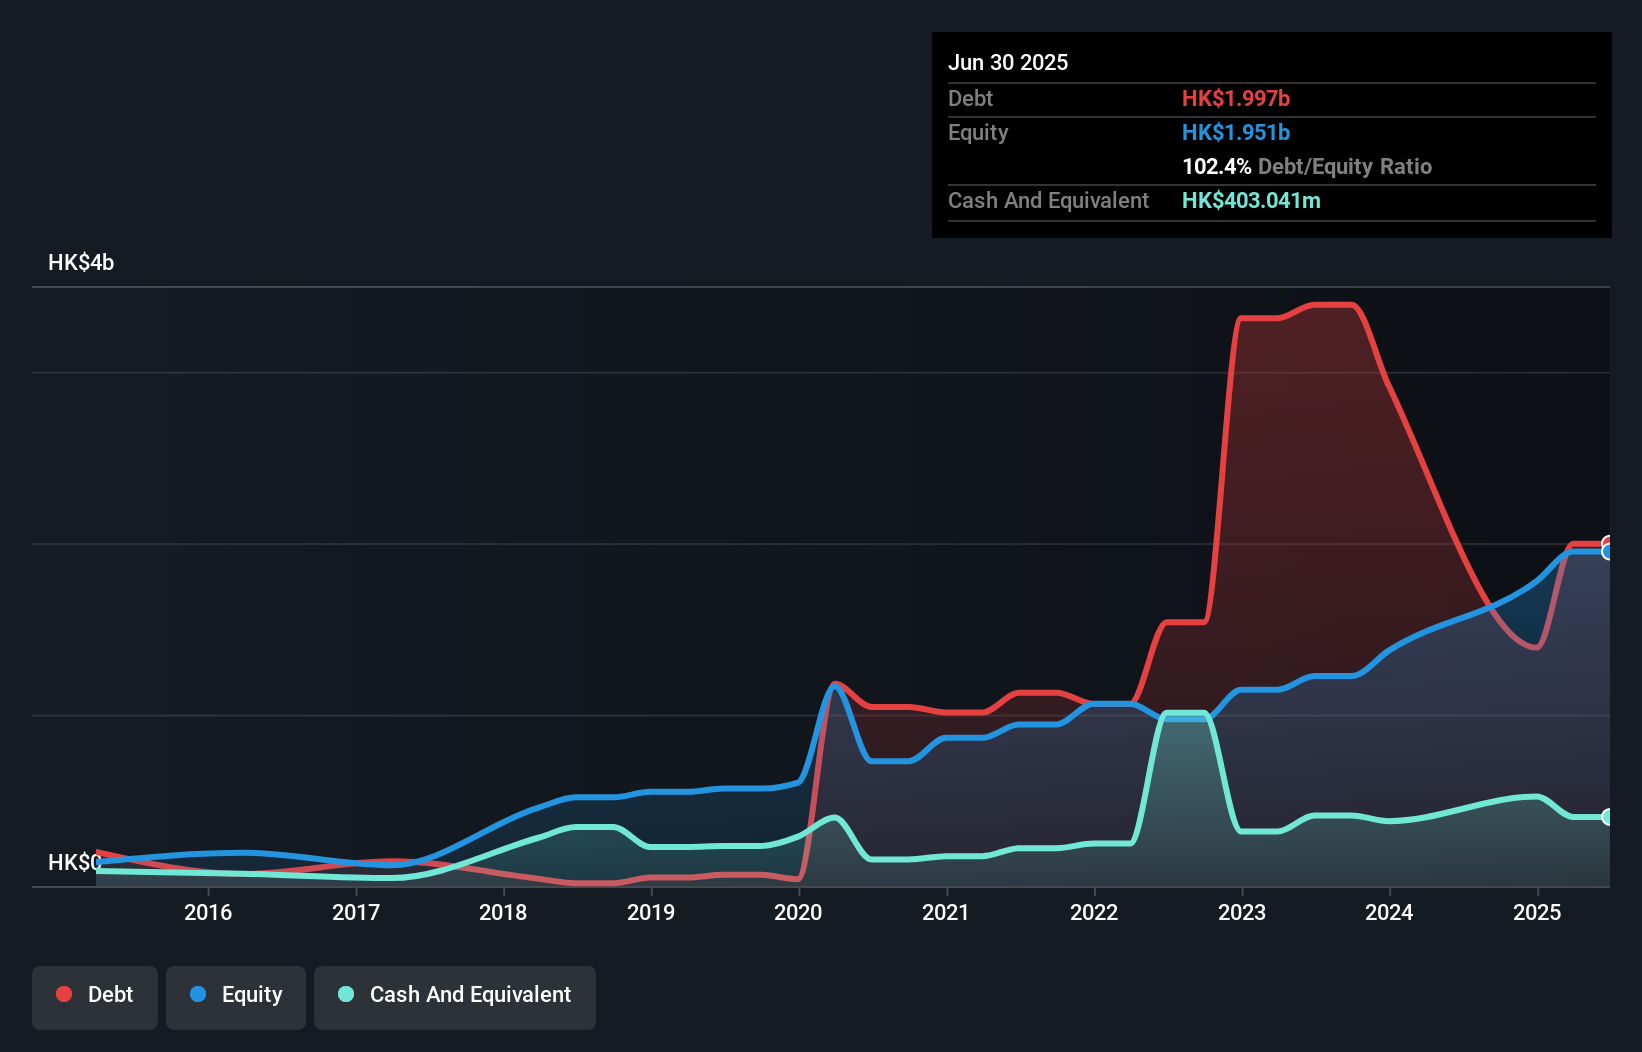1642x1052 pixels.
Task: Expand details for the Debt/Equity Ratio row
Action: (1307, 166)
